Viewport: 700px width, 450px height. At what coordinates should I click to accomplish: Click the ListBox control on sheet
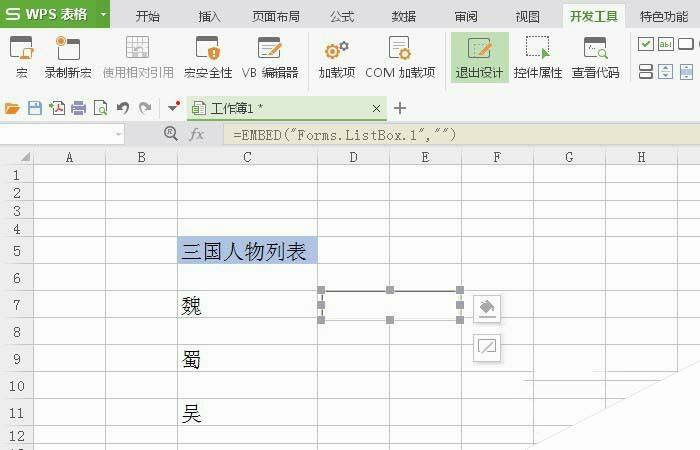tap(390, 305)
